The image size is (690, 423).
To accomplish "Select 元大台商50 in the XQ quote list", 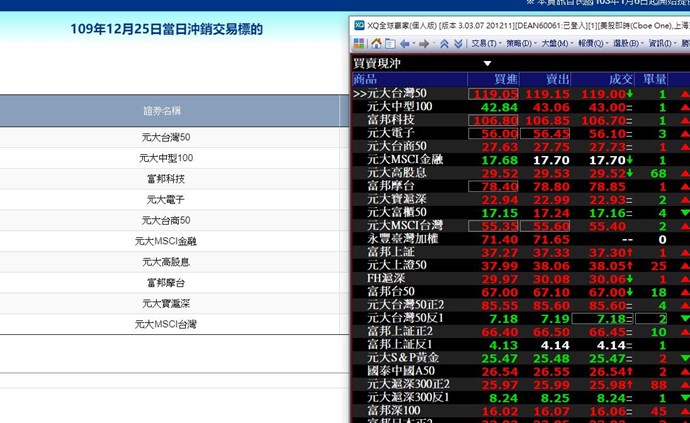I will pos(521,146).
